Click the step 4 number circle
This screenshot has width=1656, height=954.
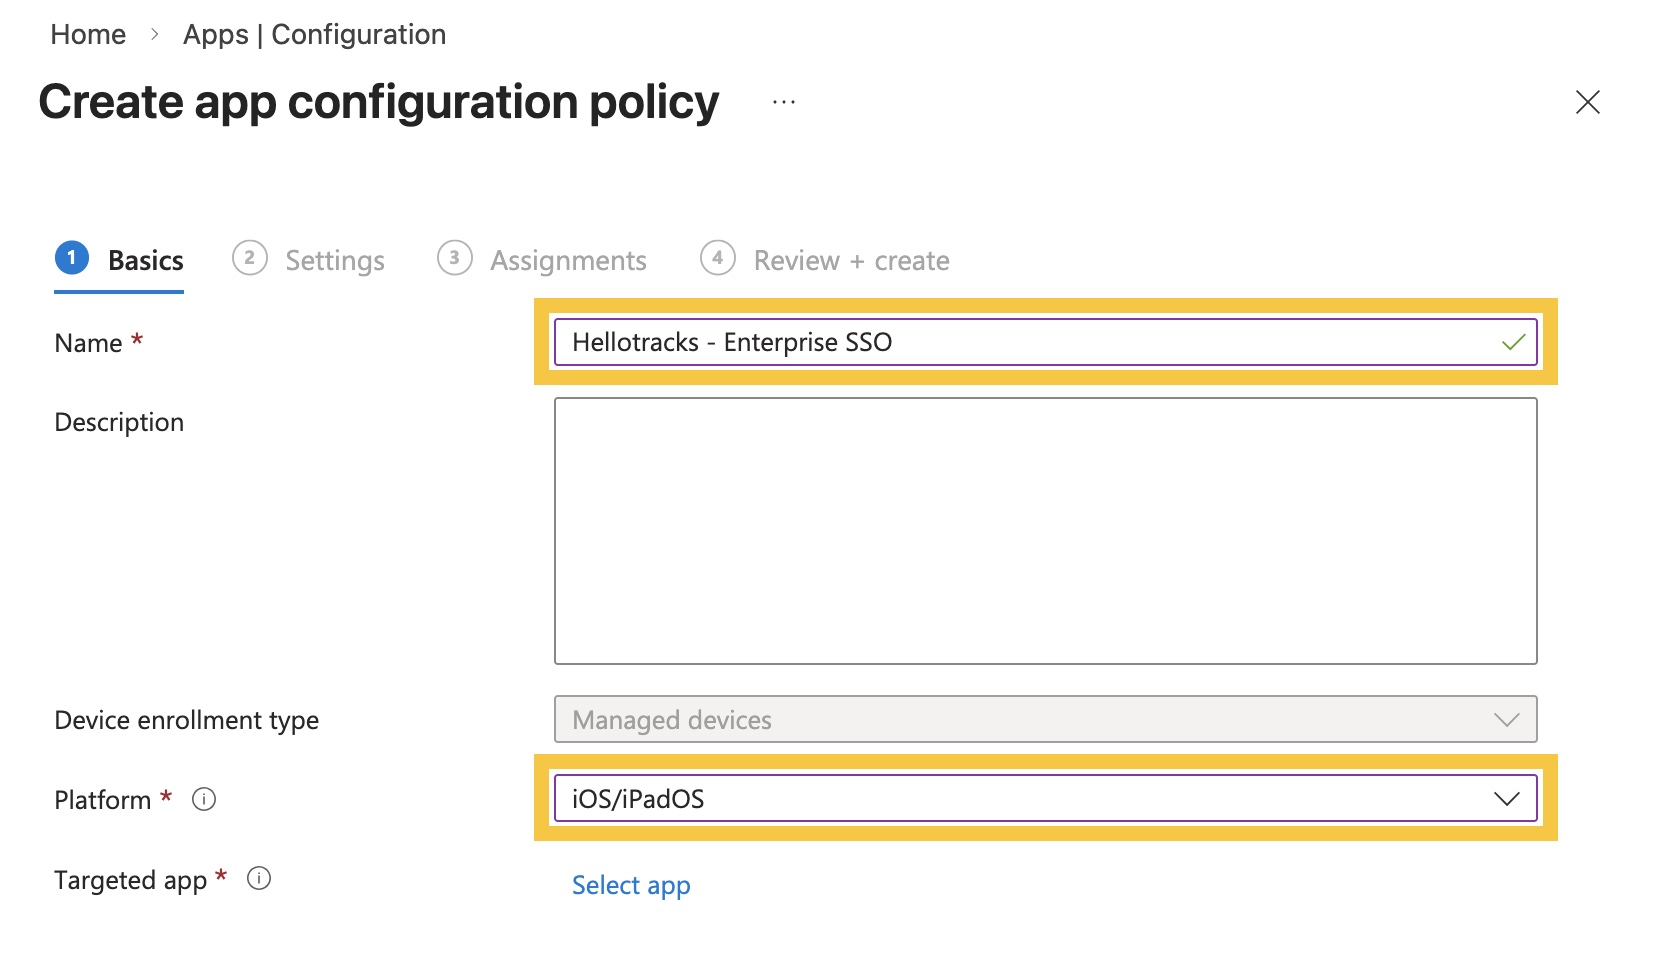(717, 258)
